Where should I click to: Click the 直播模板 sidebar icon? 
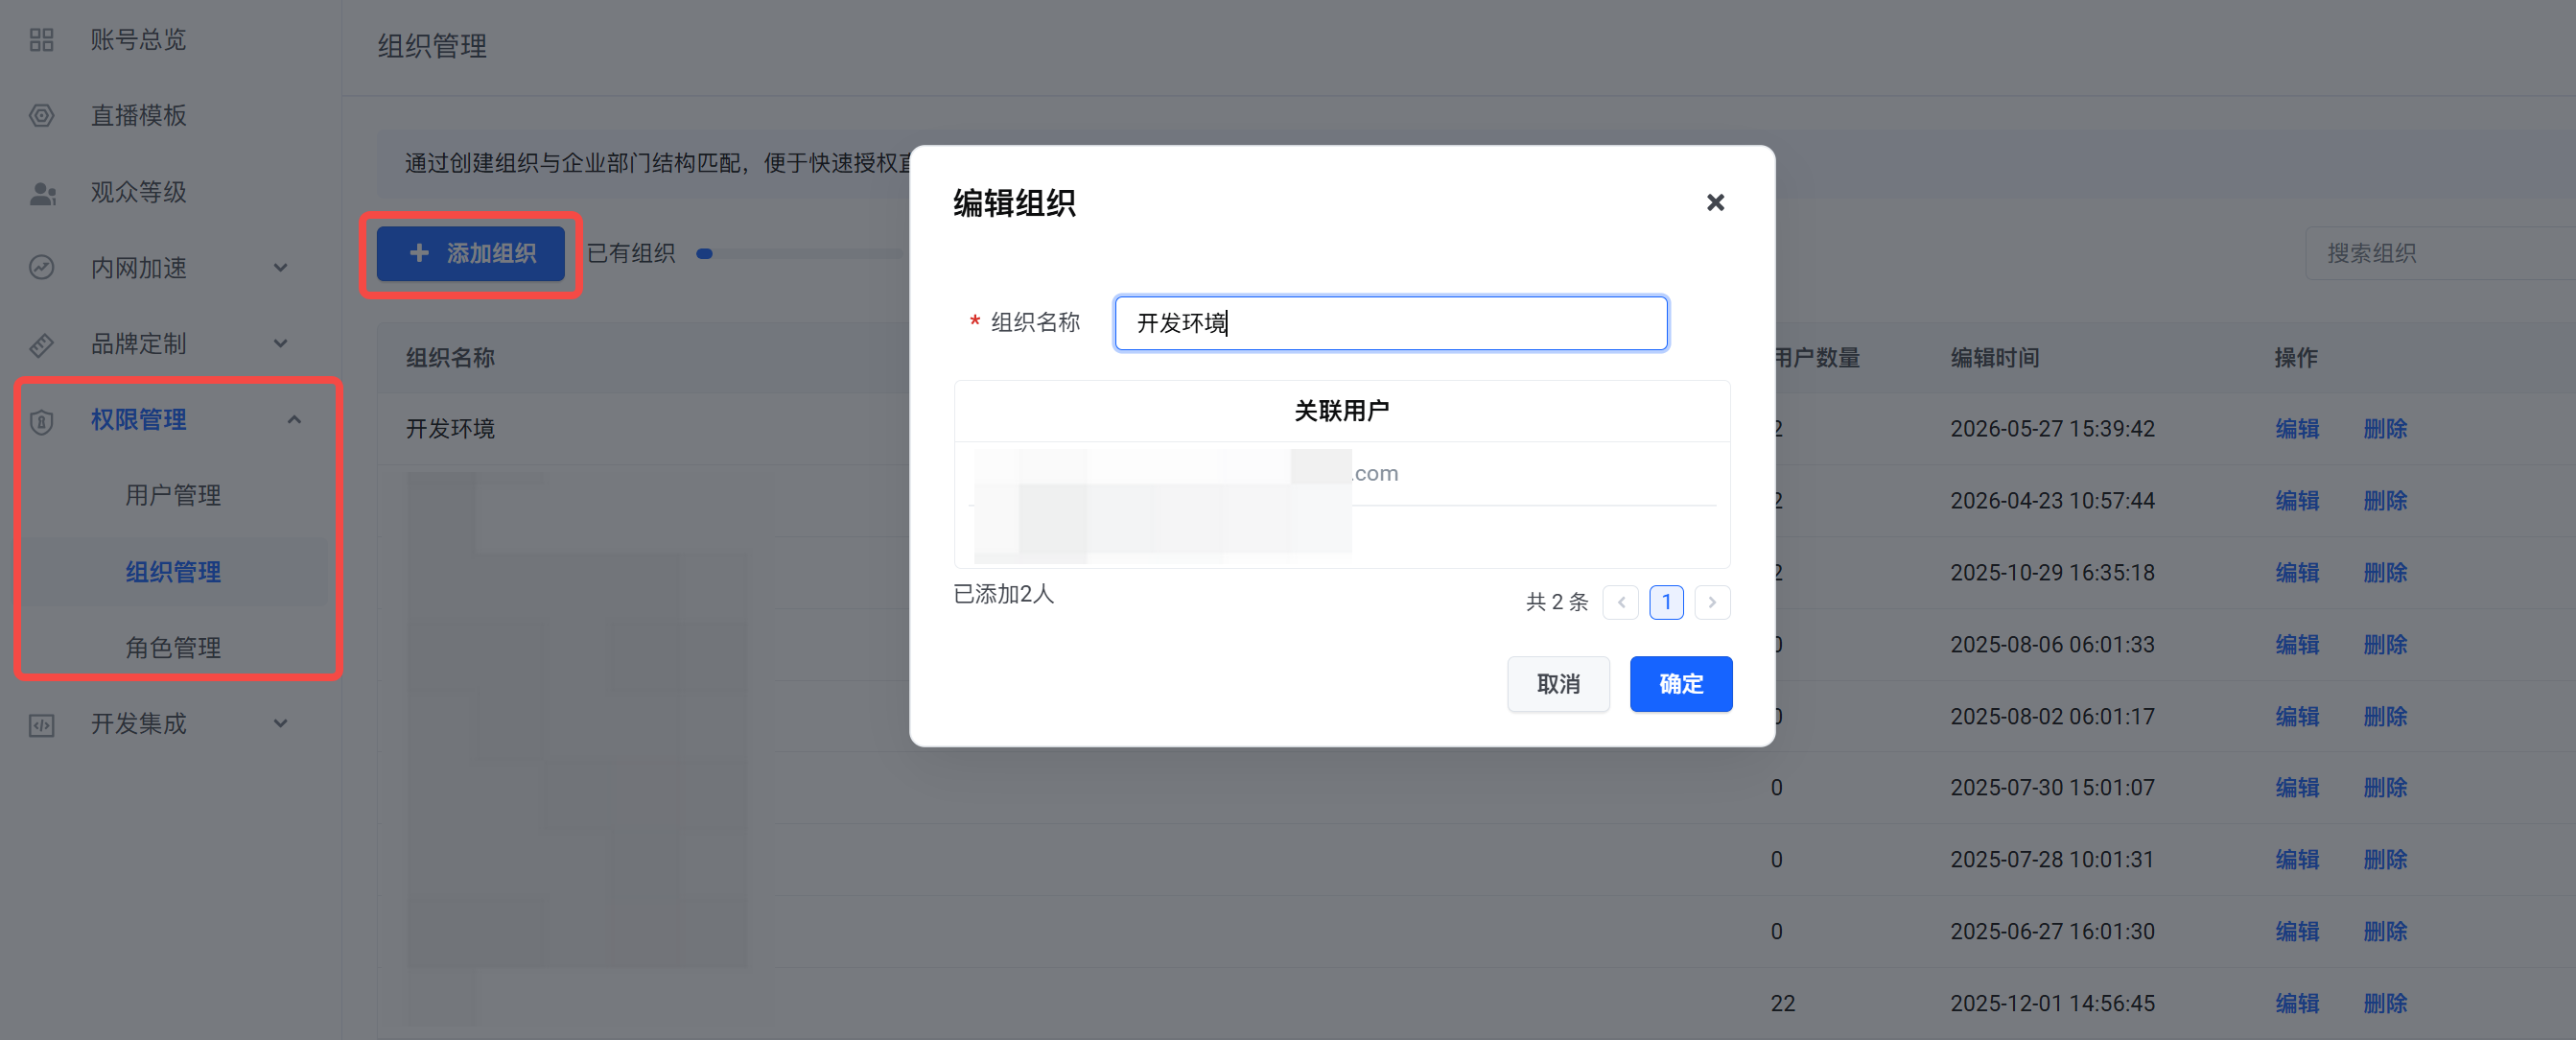(41, 116)
